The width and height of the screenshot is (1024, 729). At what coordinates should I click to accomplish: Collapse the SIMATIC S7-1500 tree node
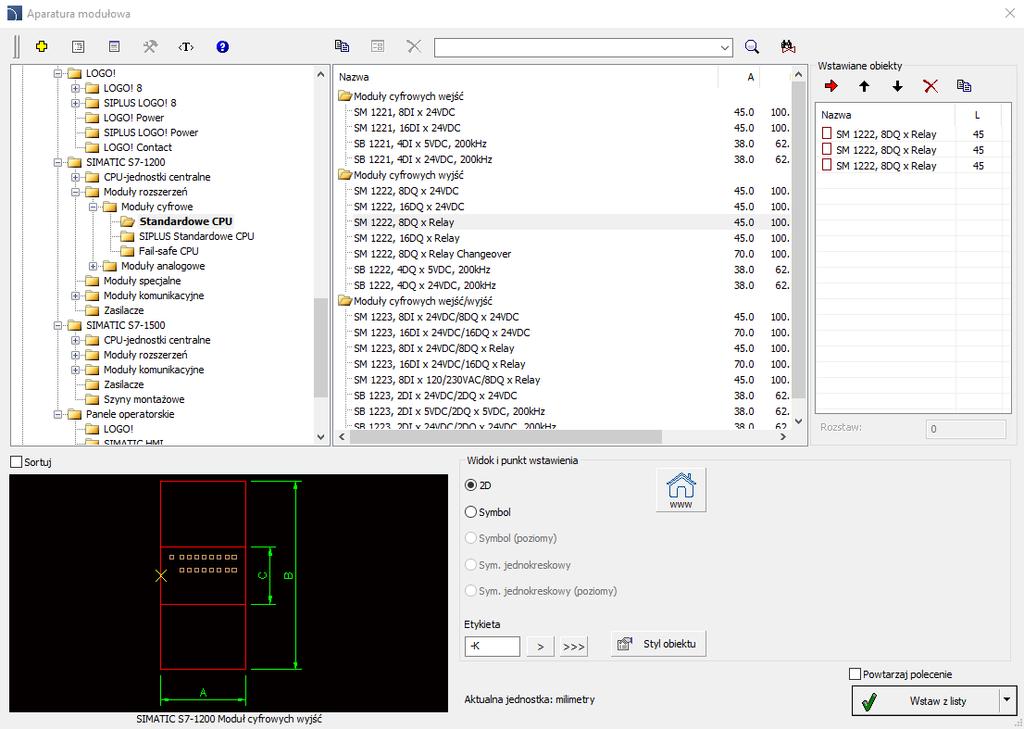point(58,325)
